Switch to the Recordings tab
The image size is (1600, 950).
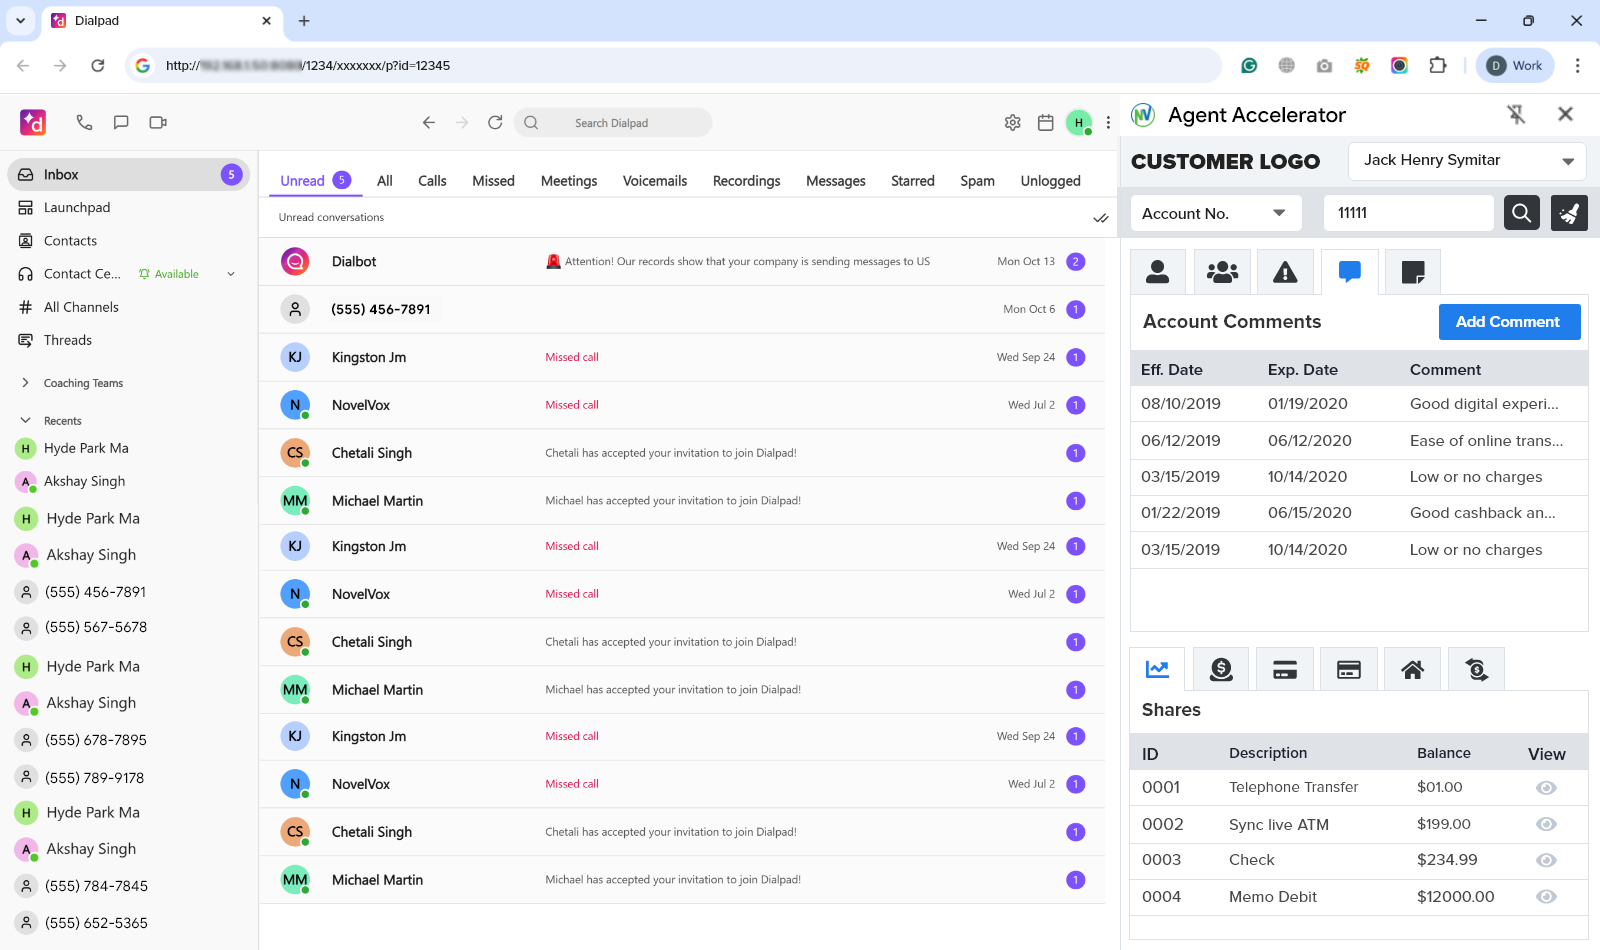(x=746, y=181)
